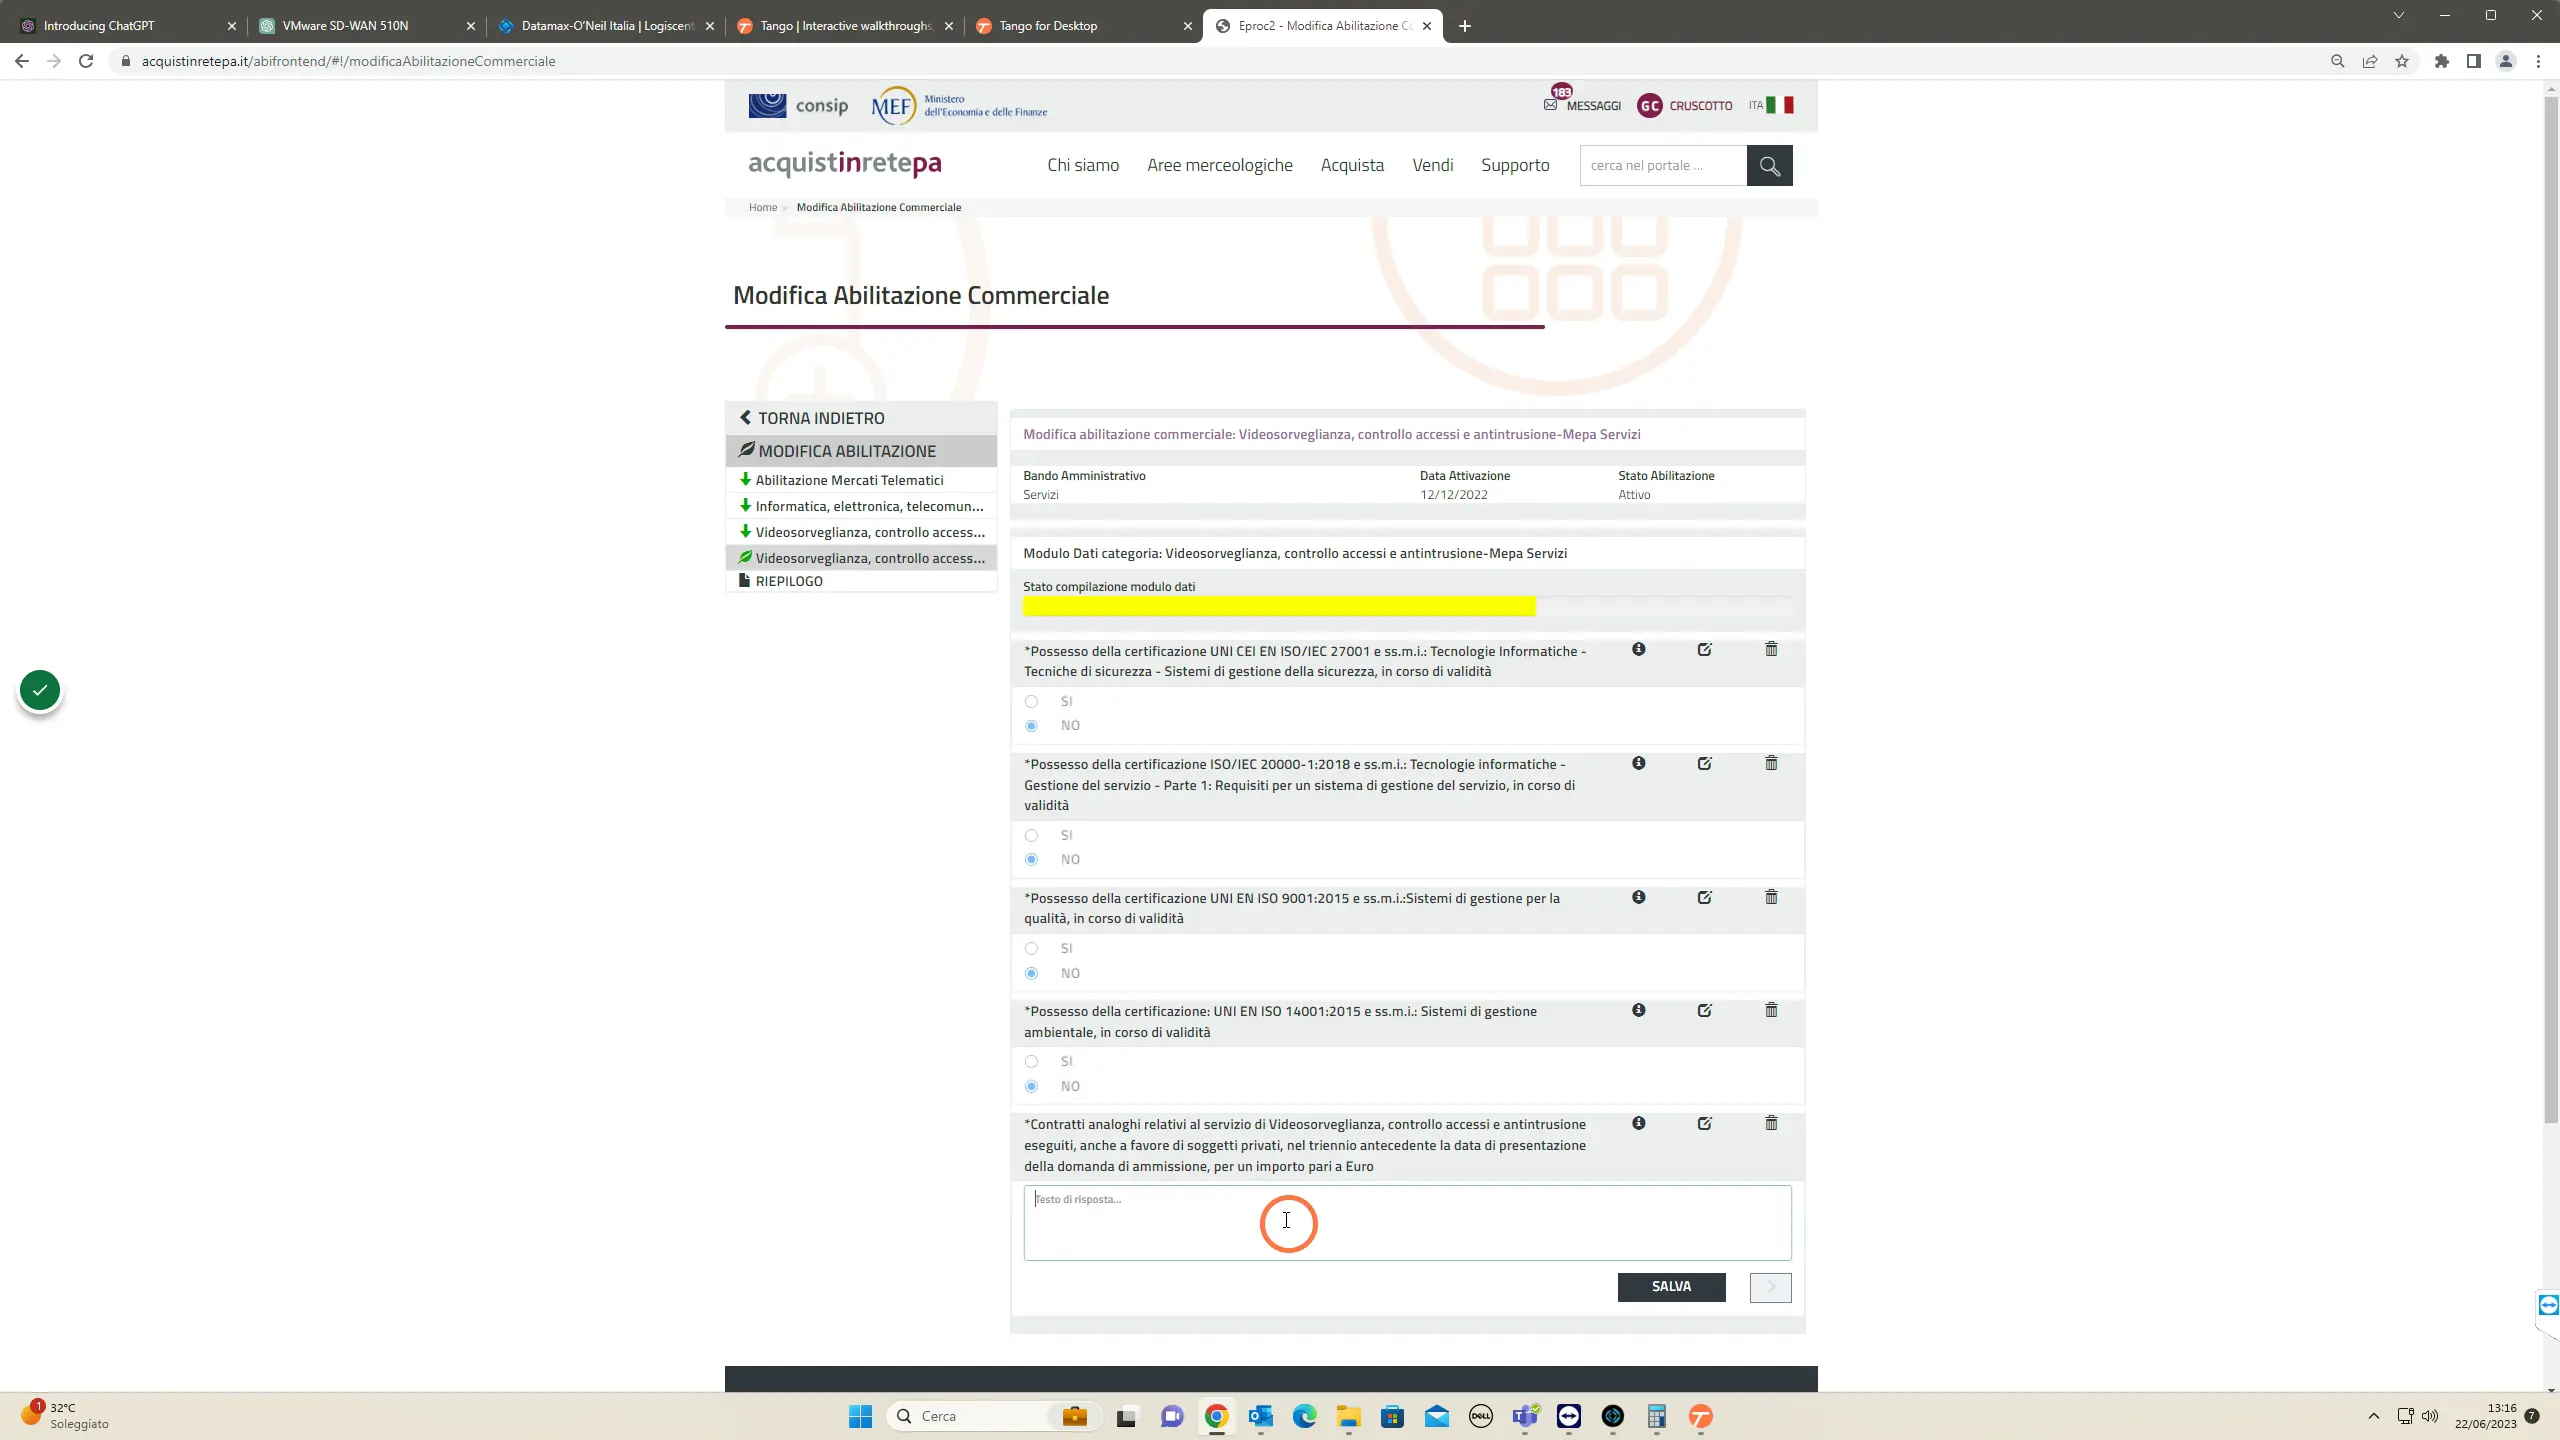
Task: Select SI for ISO/IEC 20000-1:2018 certification
Action: 1031,835
